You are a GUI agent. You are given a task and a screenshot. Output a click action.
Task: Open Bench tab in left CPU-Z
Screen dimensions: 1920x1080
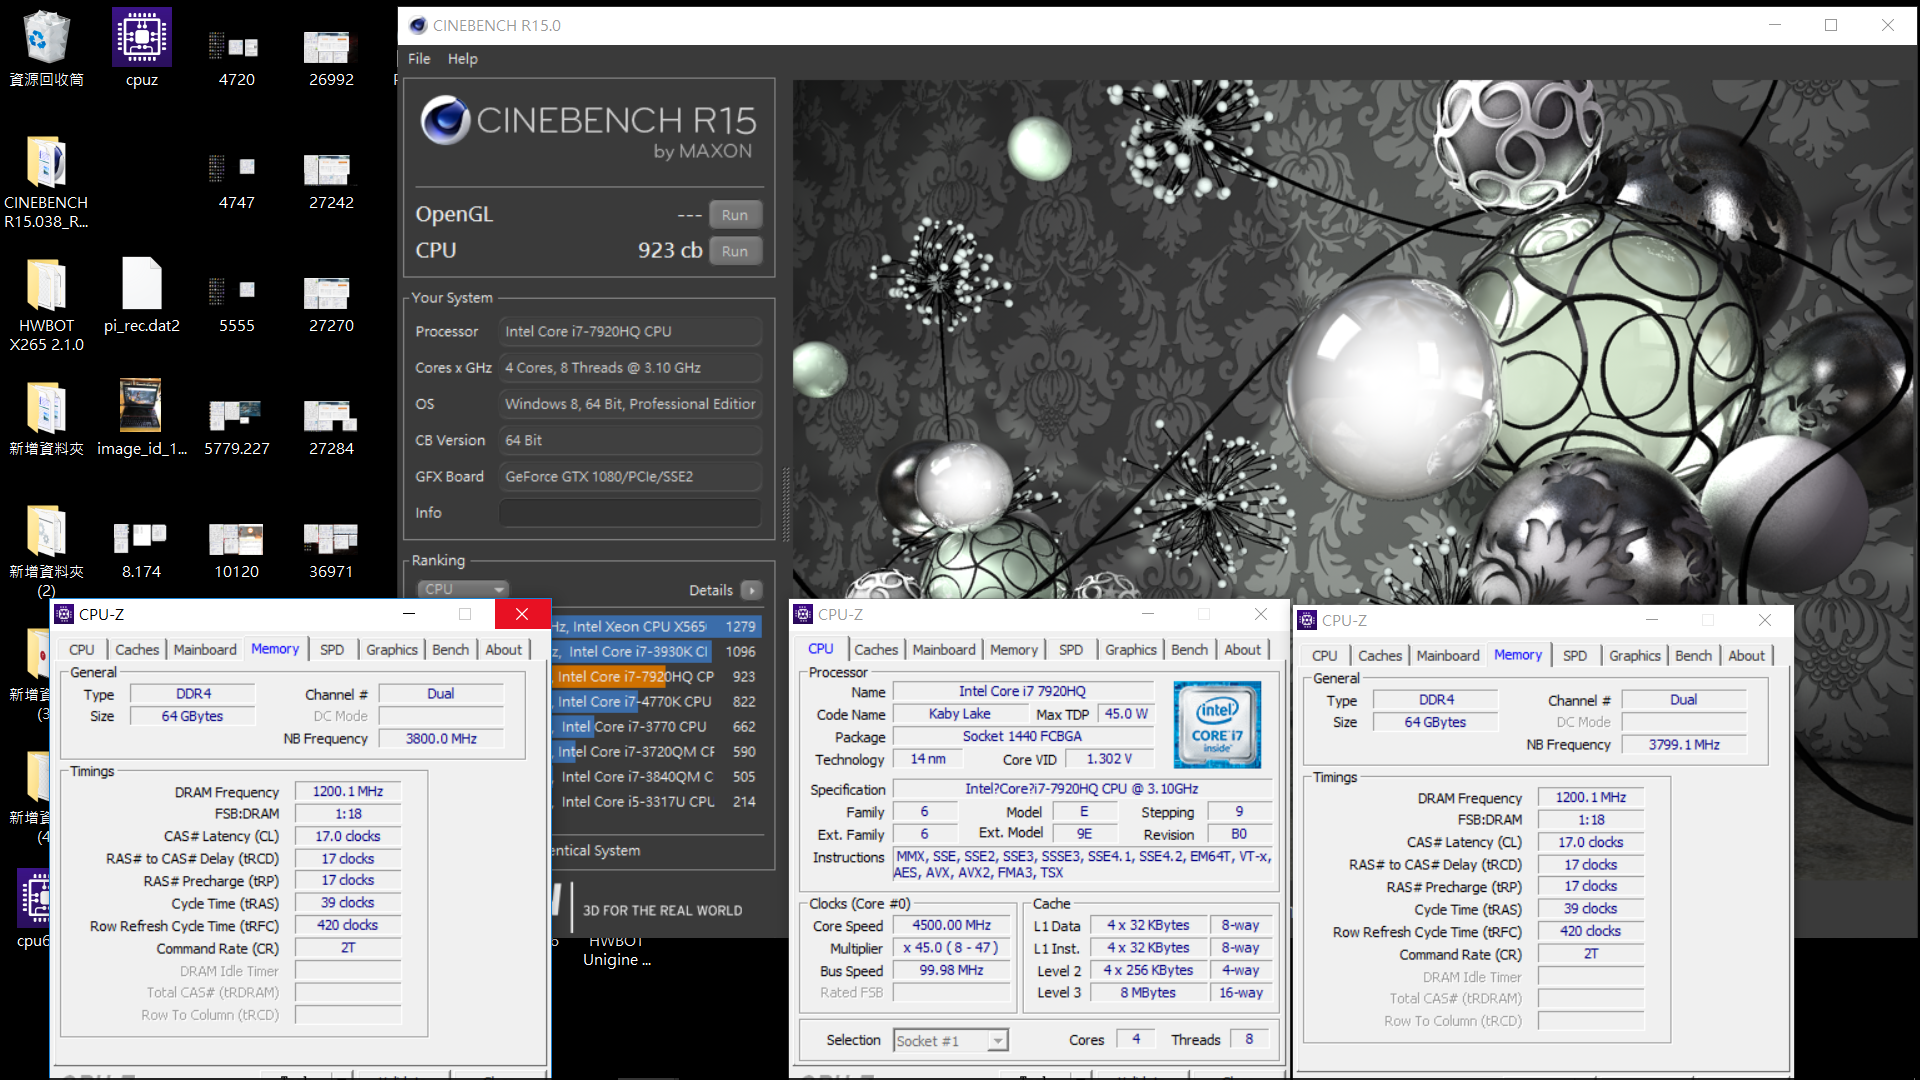pos(450,649)
